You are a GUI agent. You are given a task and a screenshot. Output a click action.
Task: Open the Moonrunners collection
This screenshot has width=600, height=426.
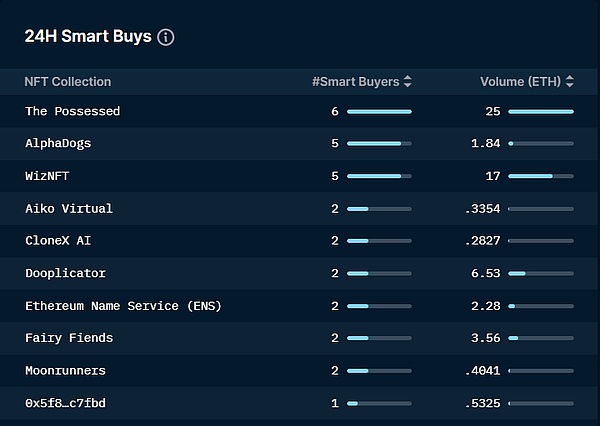tap(65, 371)
